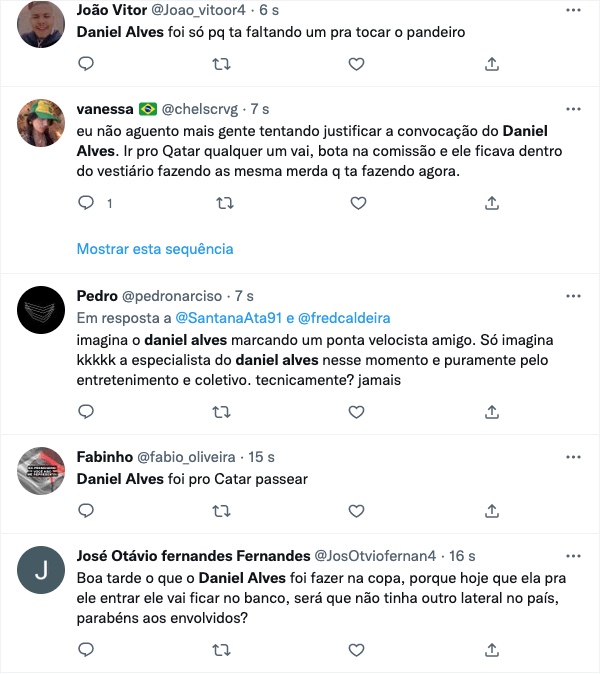The image size is (604, 674).
Task: Open more options on Pedro's tweet
Action: tap(573, 296)
